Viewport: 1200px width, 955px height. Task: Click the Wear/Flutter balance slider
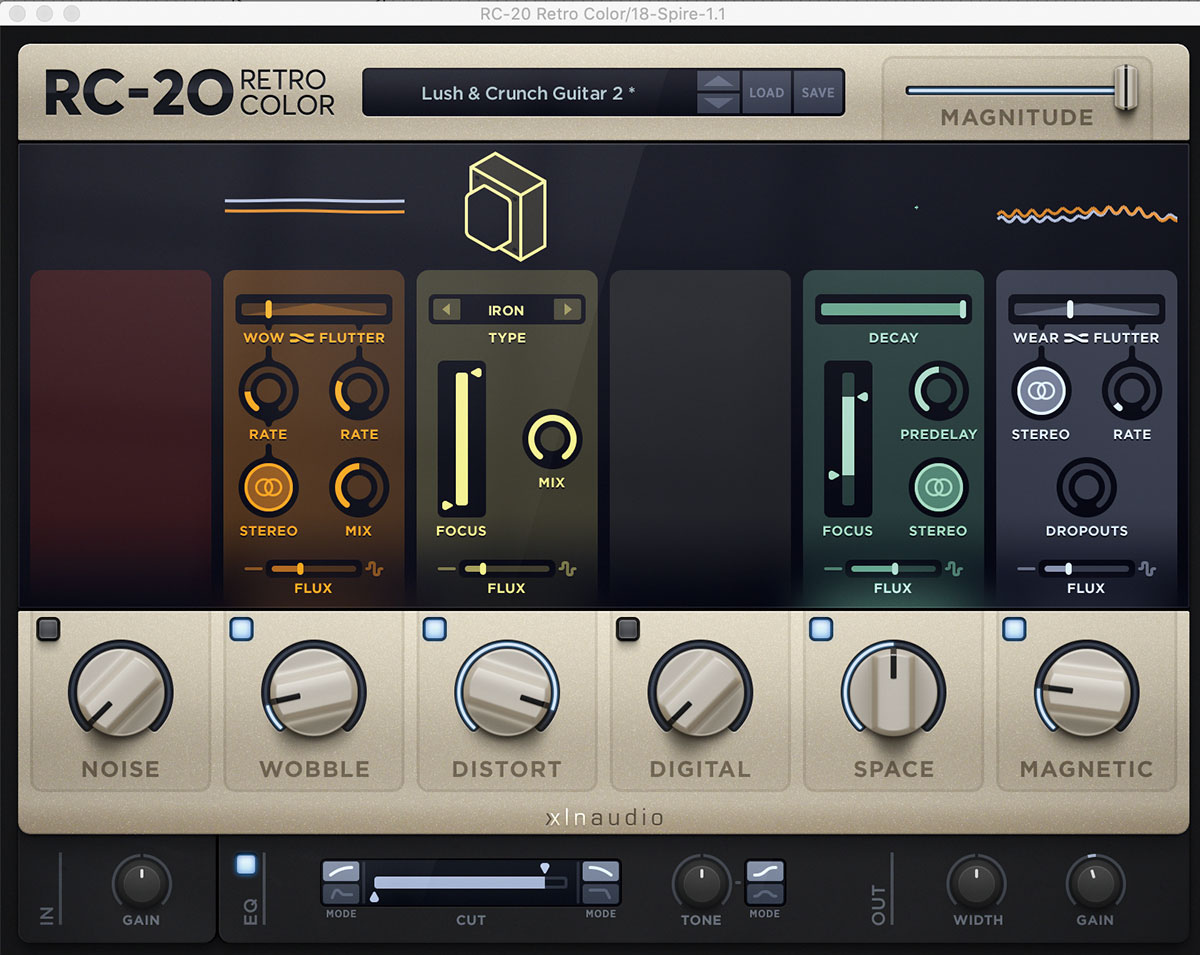pos(1086,310)
